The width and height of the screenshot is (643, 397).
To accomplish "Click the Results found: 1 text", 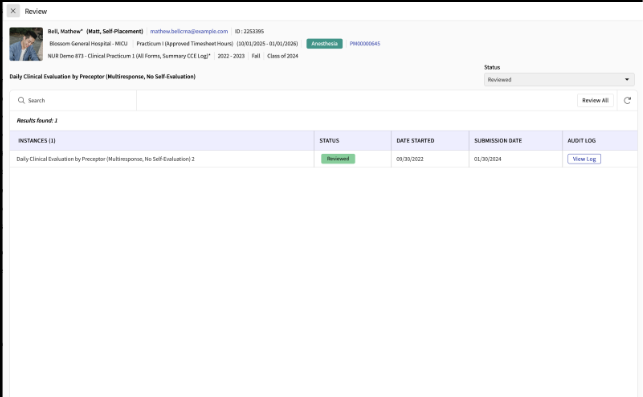I will 37,121.
